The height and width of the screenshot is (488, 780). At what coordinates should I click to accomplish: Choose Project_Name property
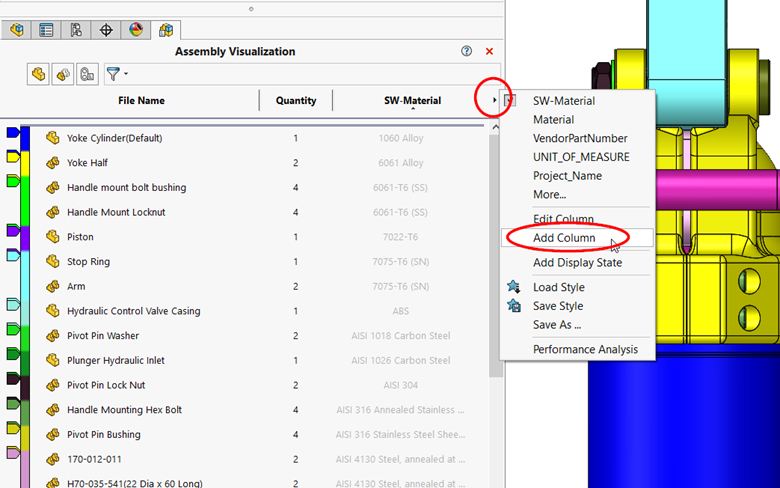click(567, 176)
